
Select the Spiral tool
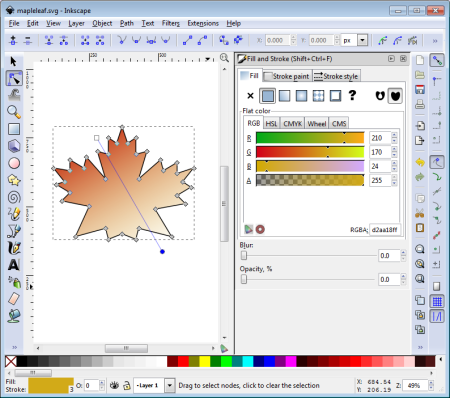point(14,197)
